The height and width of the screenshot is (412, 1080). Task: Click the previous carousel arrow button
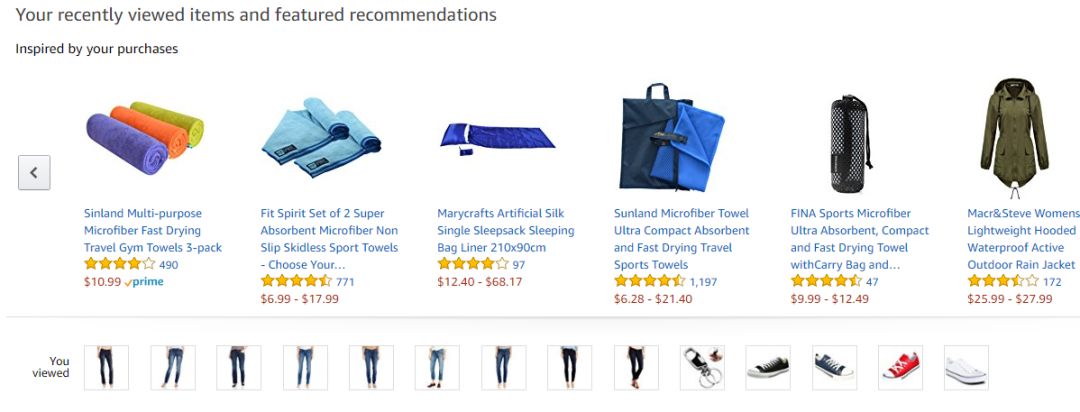[34, 172]
